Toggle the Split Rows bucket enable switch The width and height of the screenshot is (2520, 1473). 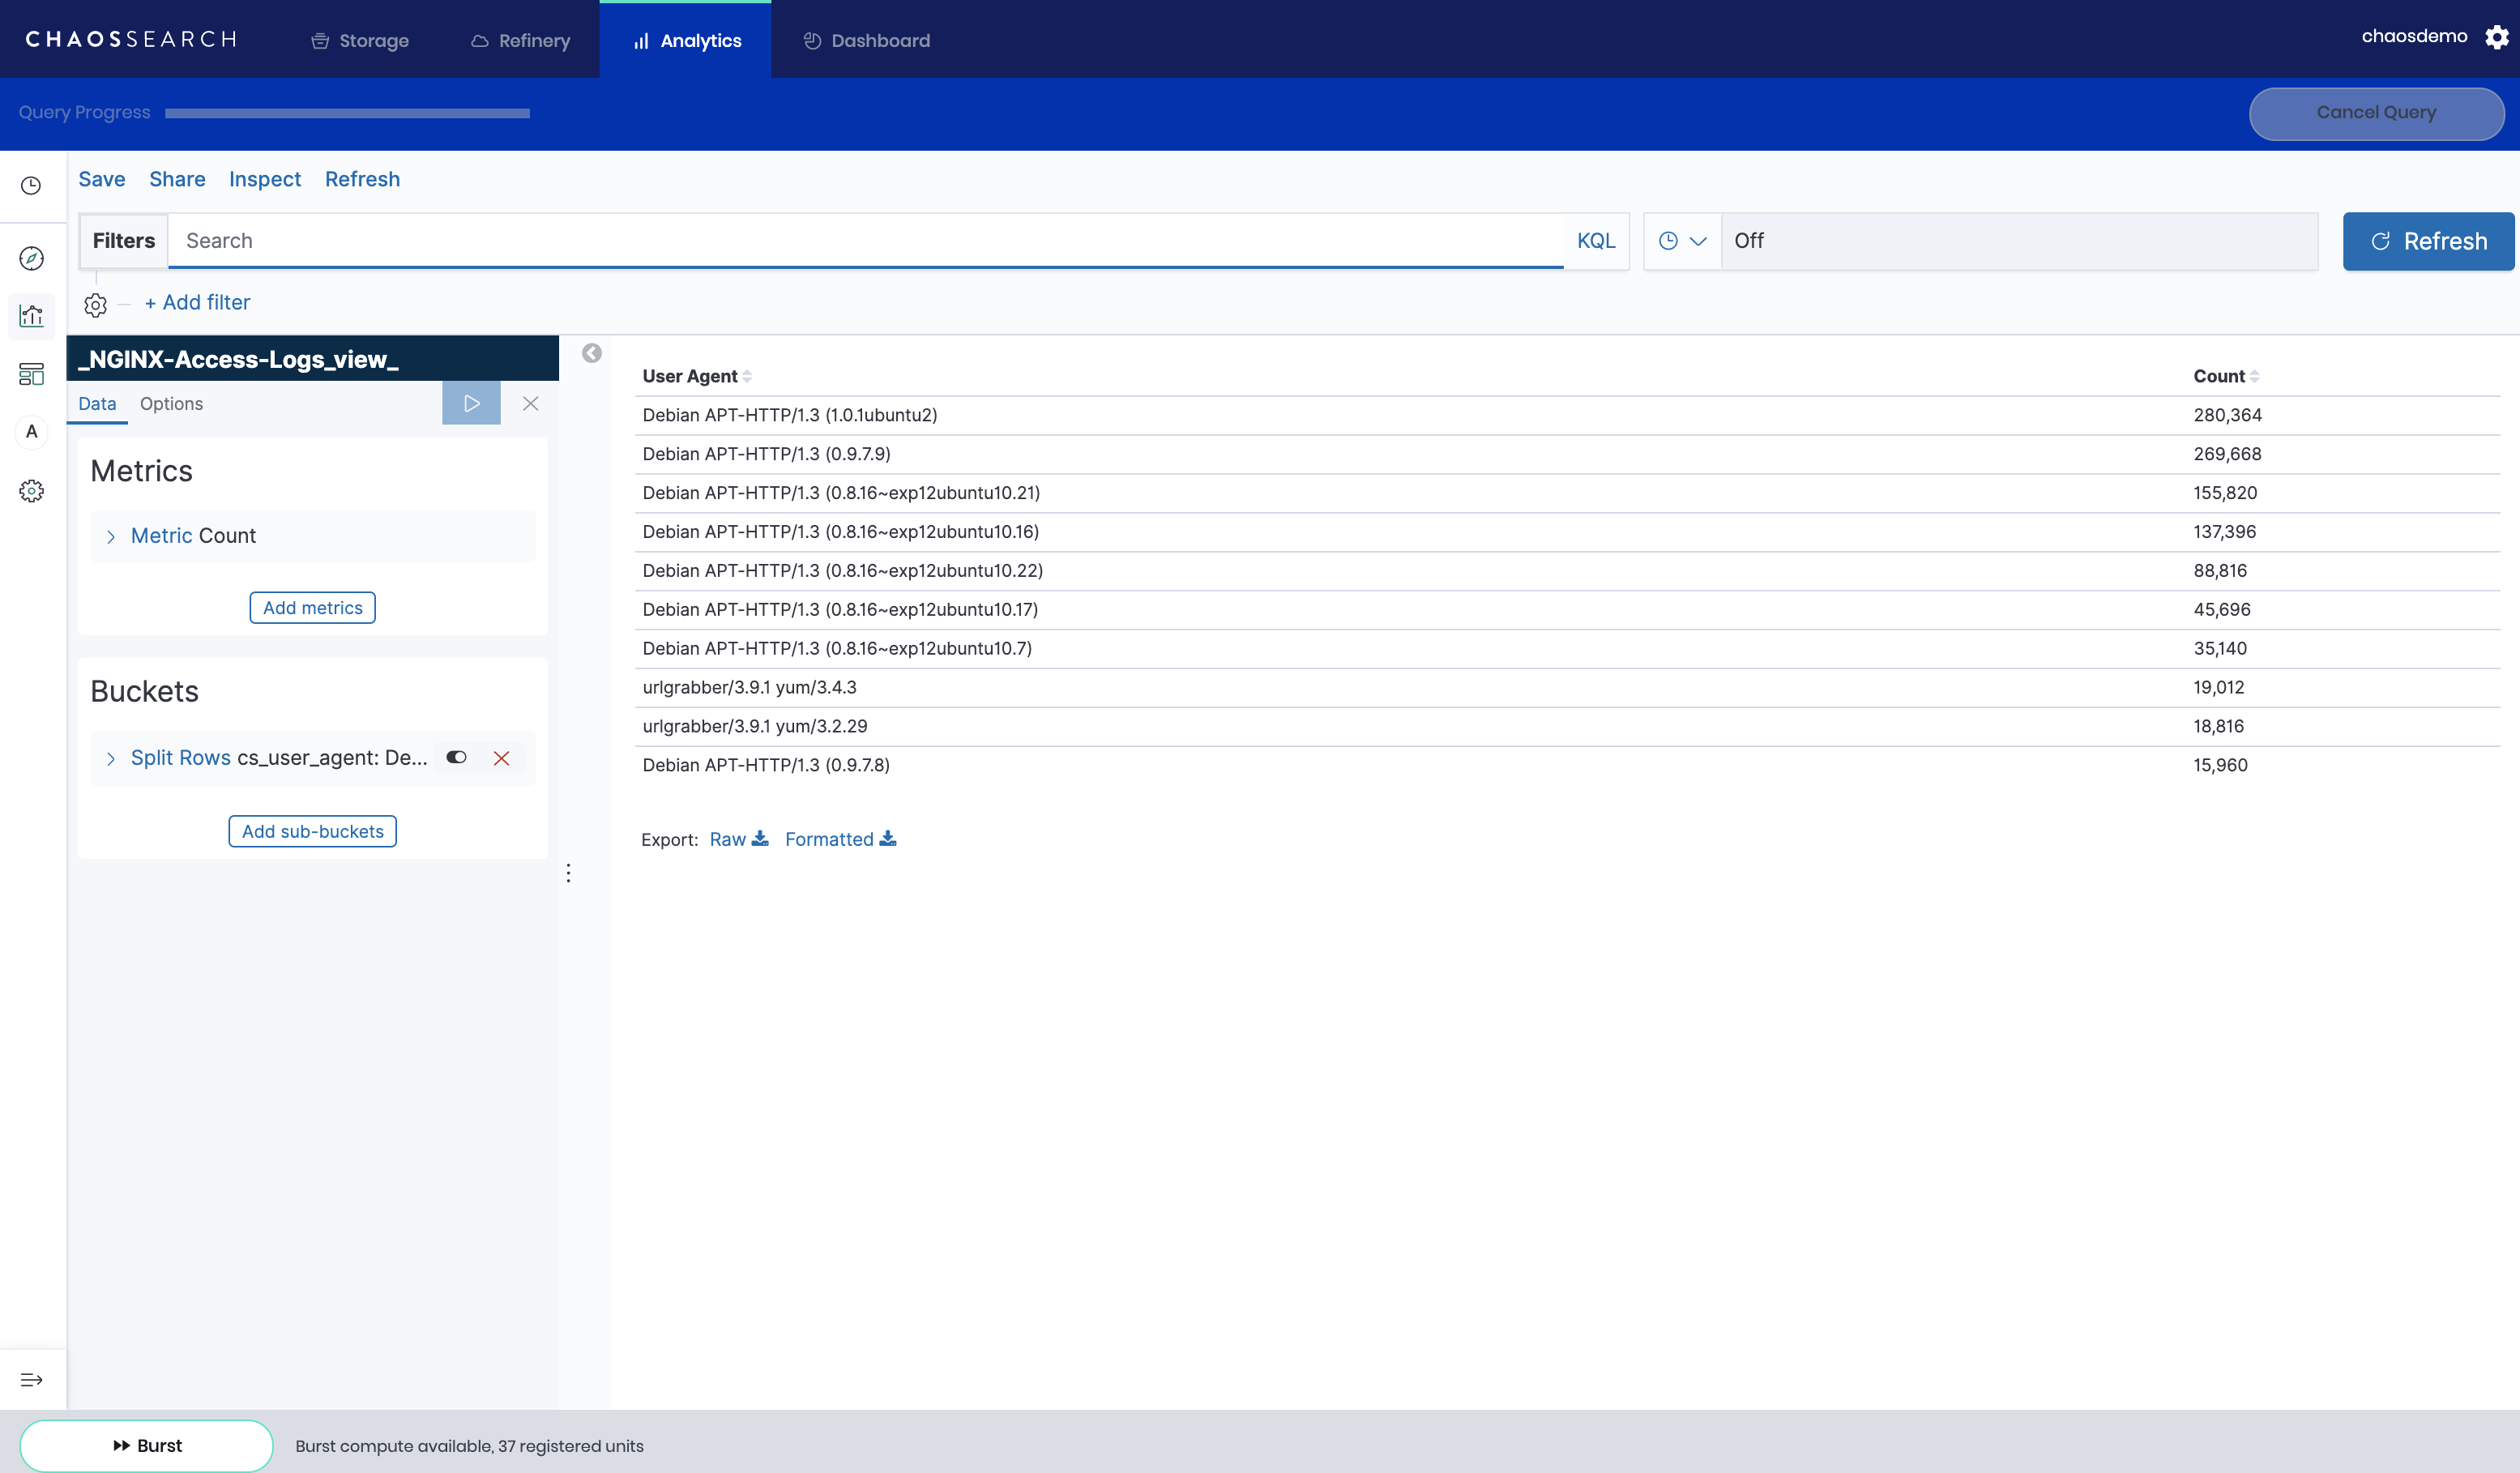456,757
